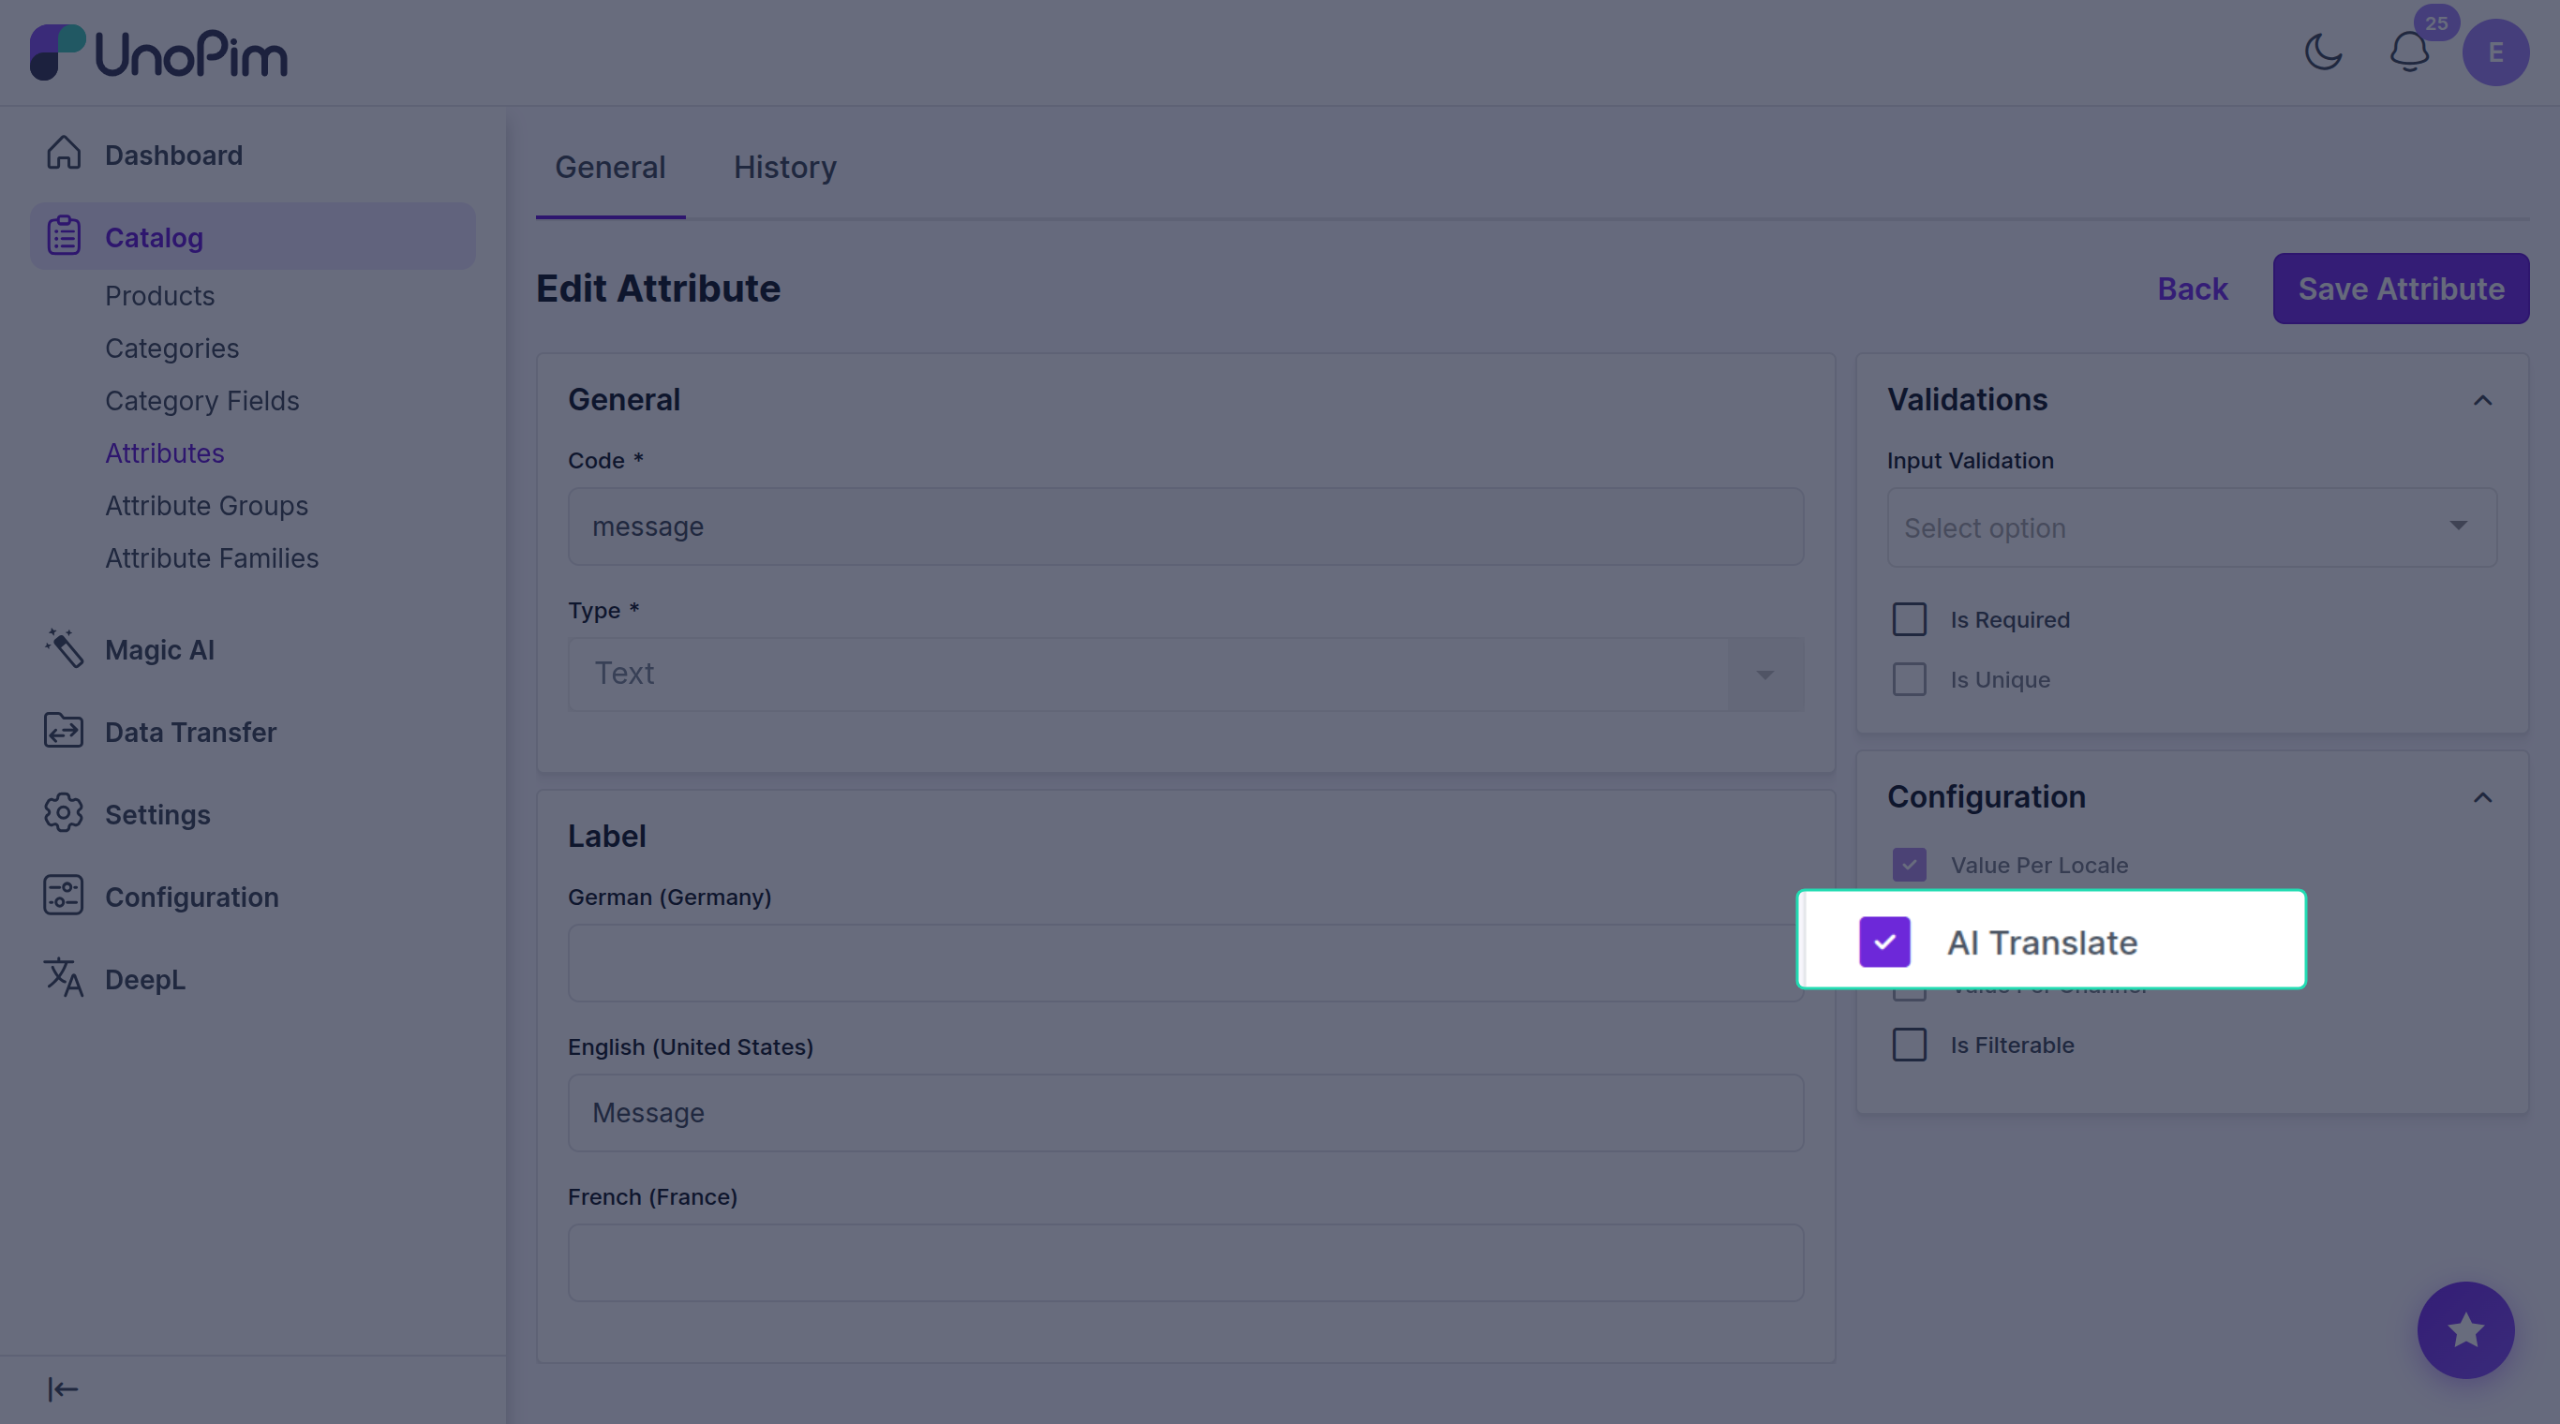This screenshot has height=1424, width=2560.
Task: Uncheck the AI Translate checkbox
Action: 1884,942
